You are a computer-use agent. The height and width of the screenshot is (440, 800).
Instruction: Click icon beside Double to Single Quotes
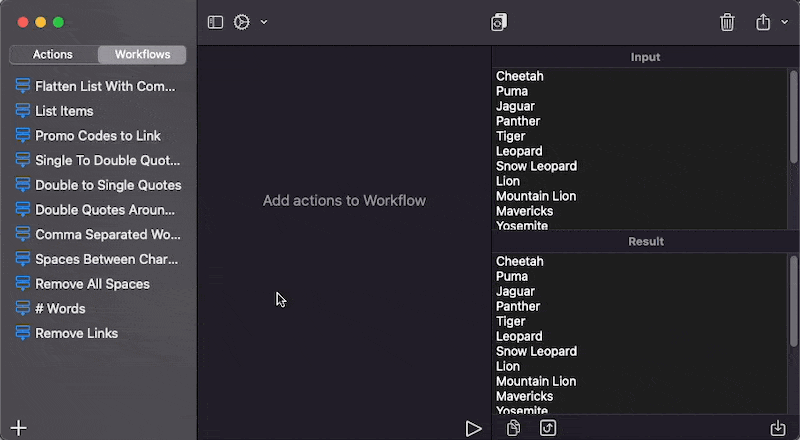point(23,185)
